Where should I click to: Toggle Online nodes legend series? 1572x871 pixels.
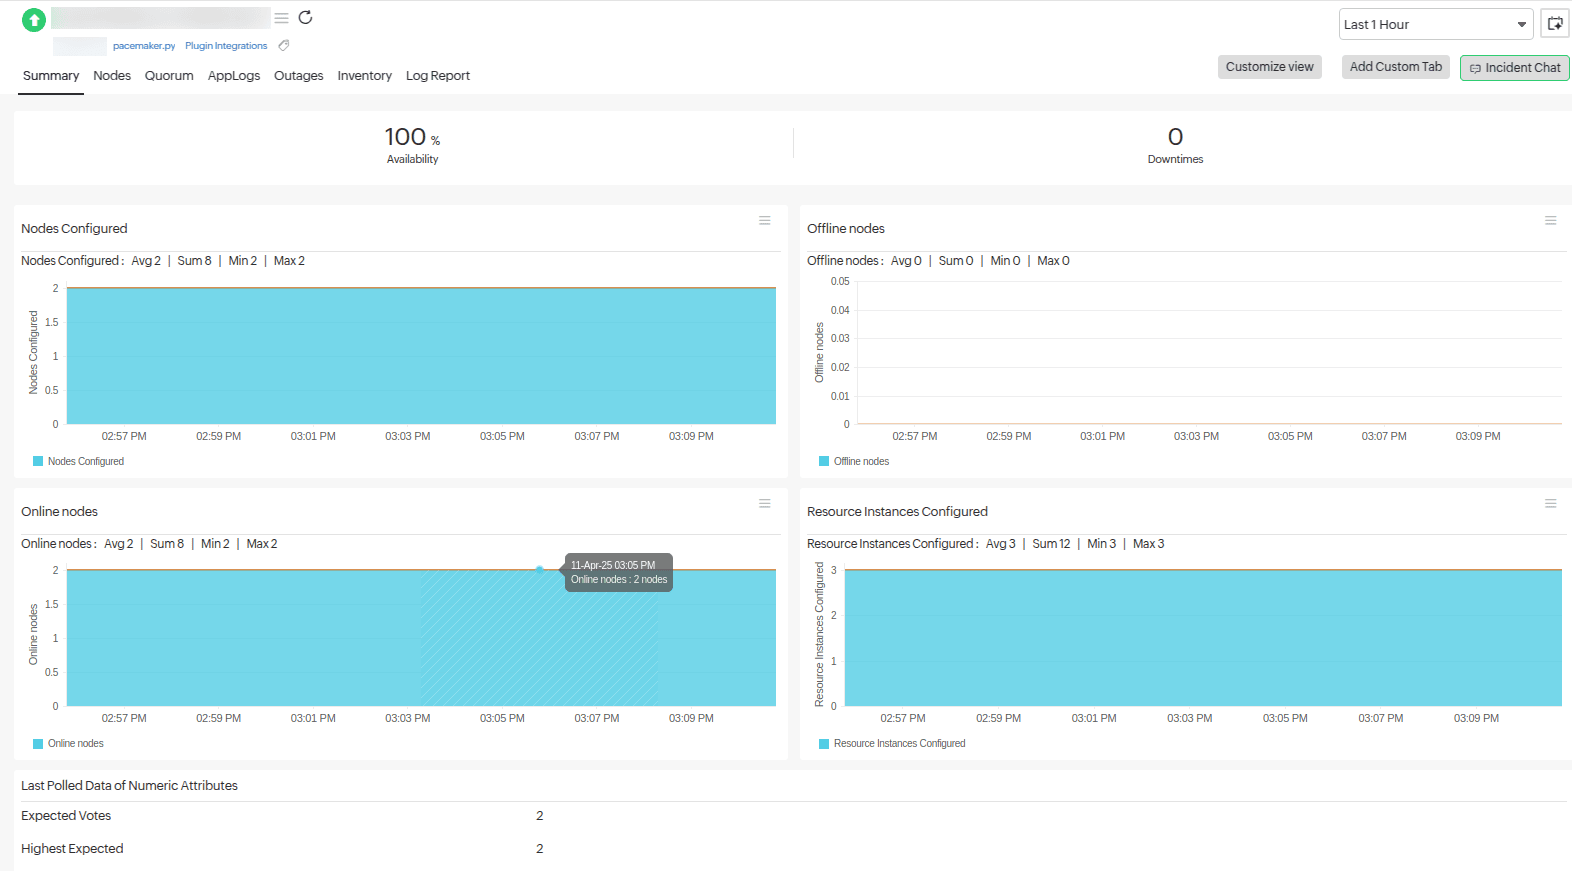(68, 743)
